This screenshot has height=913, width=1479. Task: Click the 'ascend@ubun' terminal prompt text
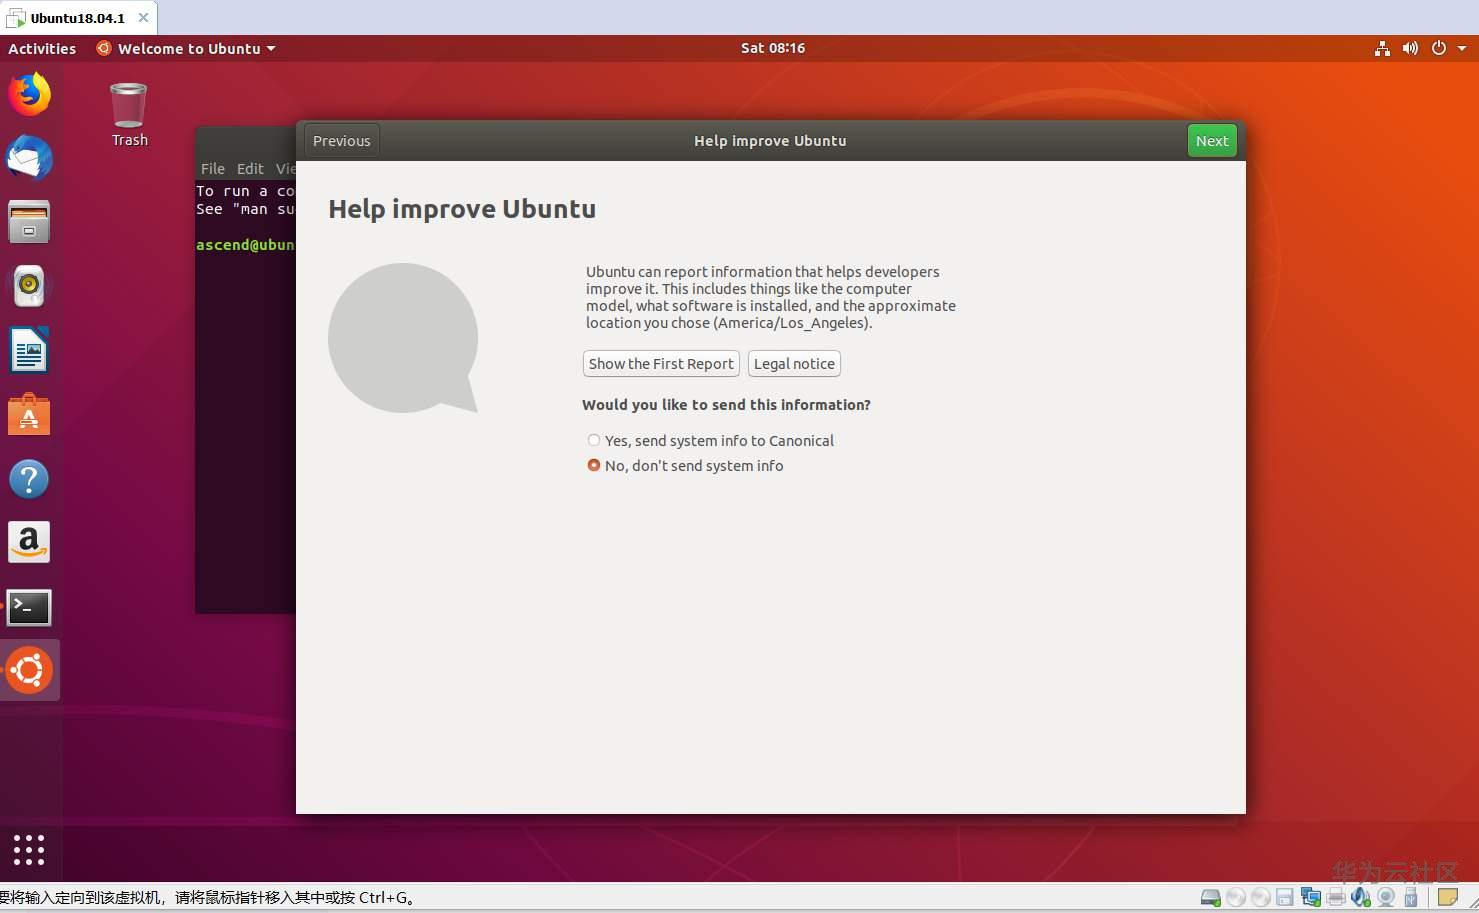click(x=245, y=244)
